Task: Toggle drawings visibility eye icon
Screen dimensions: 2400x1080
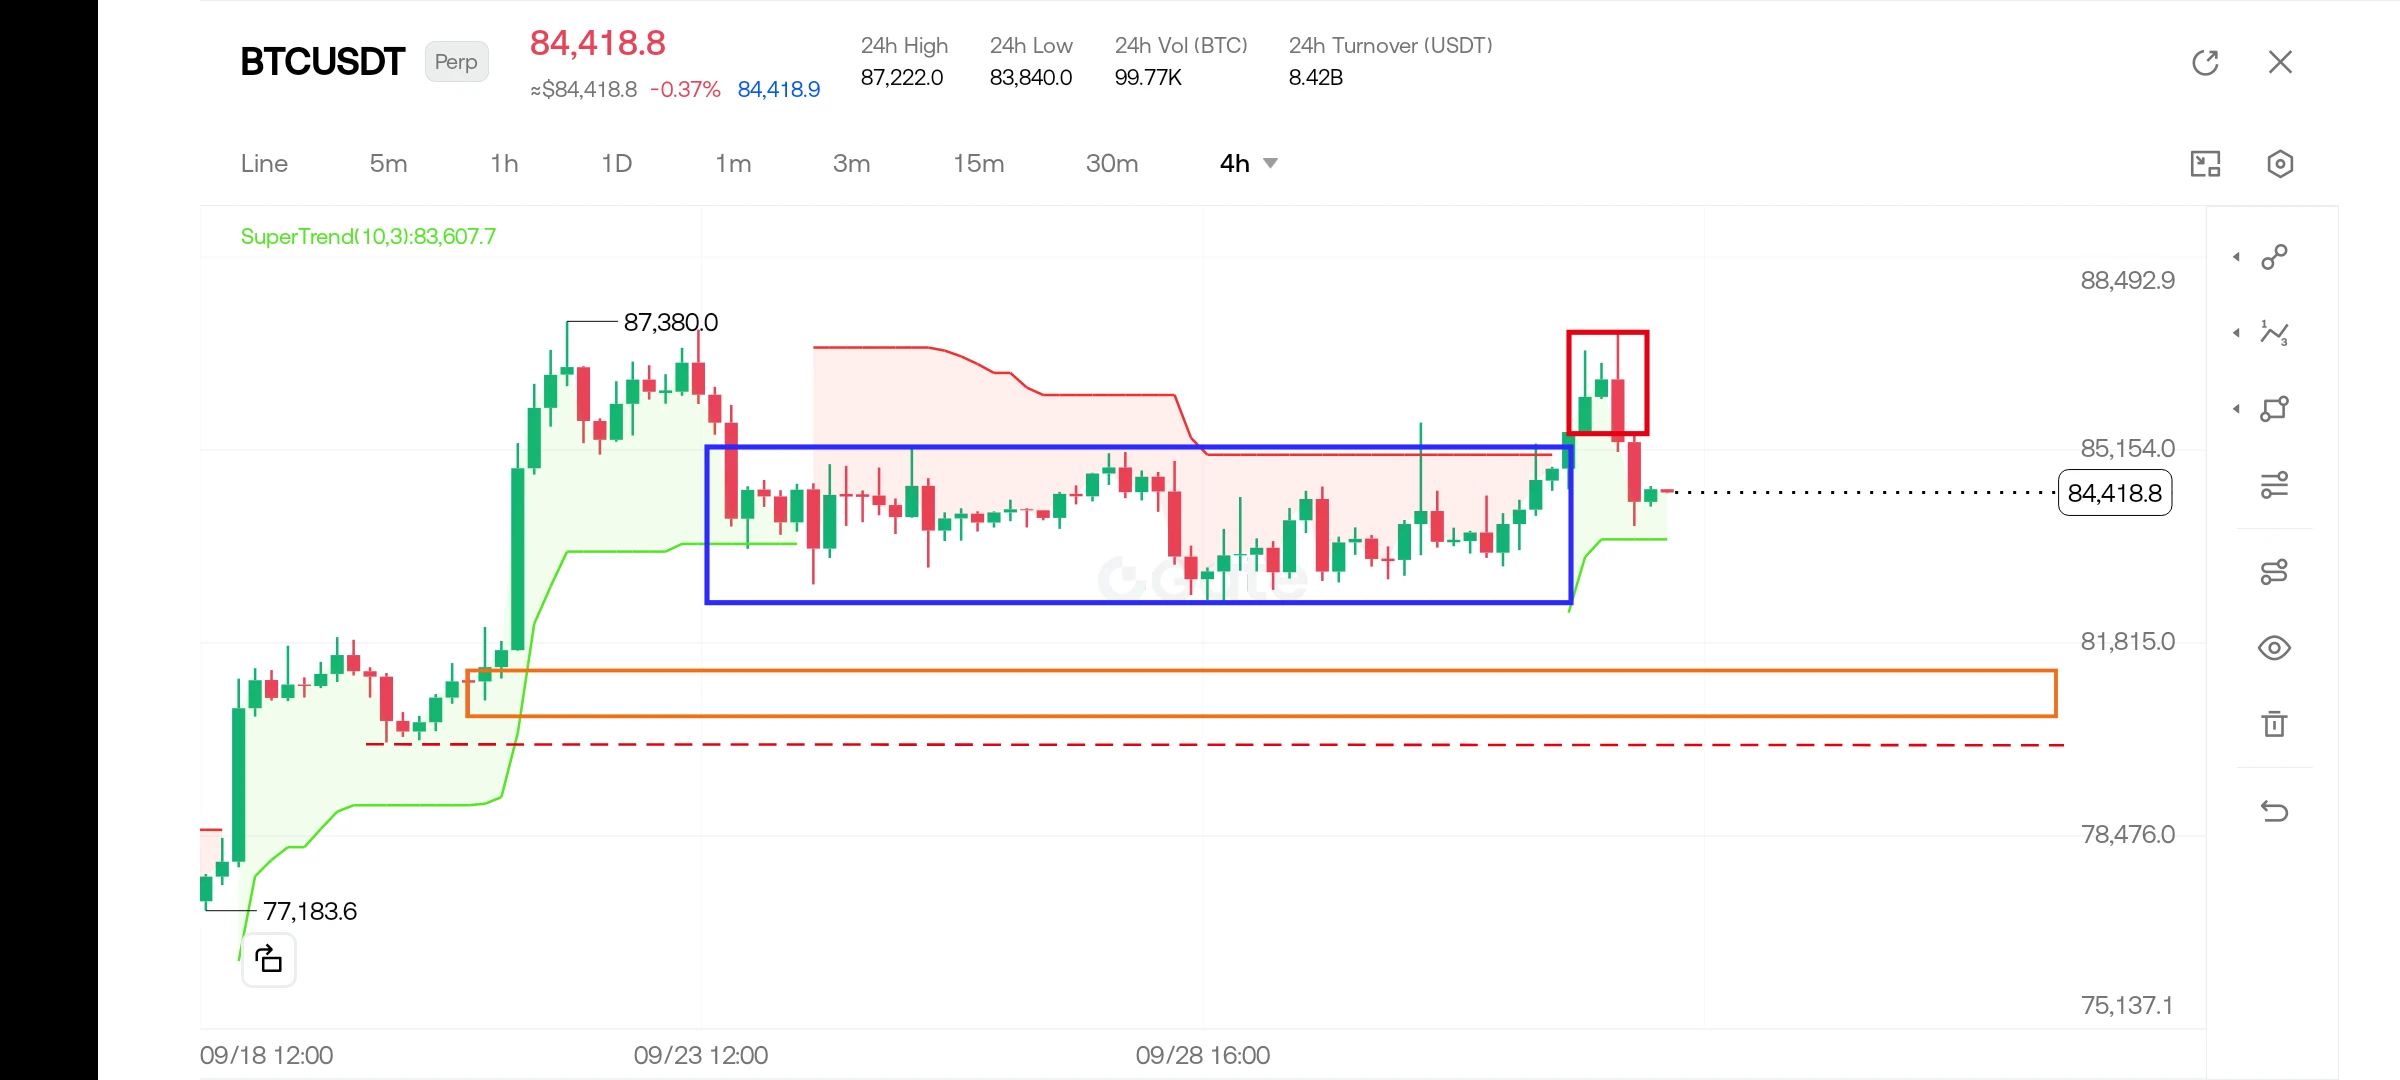Action: point(2274,648)
